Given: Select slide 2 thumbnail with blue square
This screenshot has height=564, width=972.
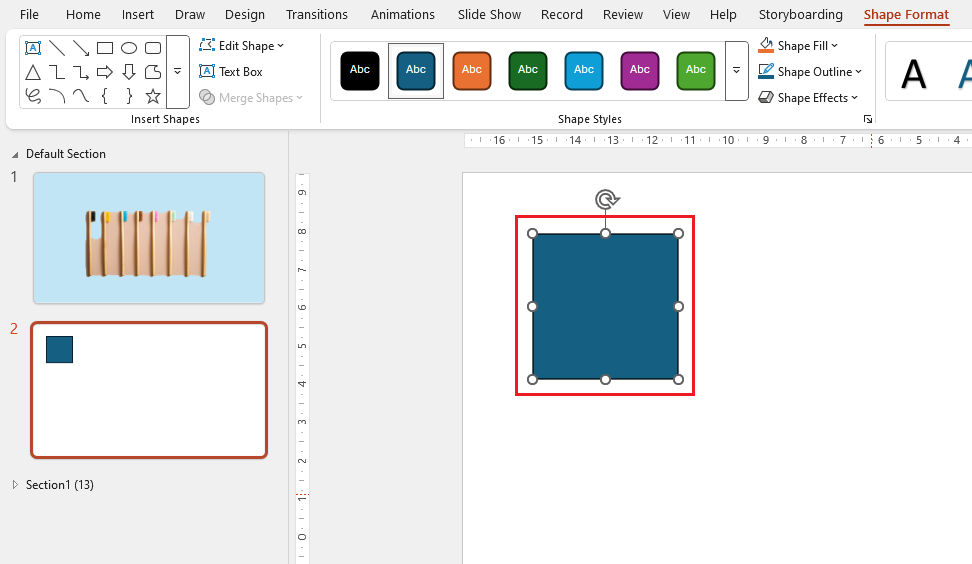Looking at the screenshot, I should click(149, 390).
